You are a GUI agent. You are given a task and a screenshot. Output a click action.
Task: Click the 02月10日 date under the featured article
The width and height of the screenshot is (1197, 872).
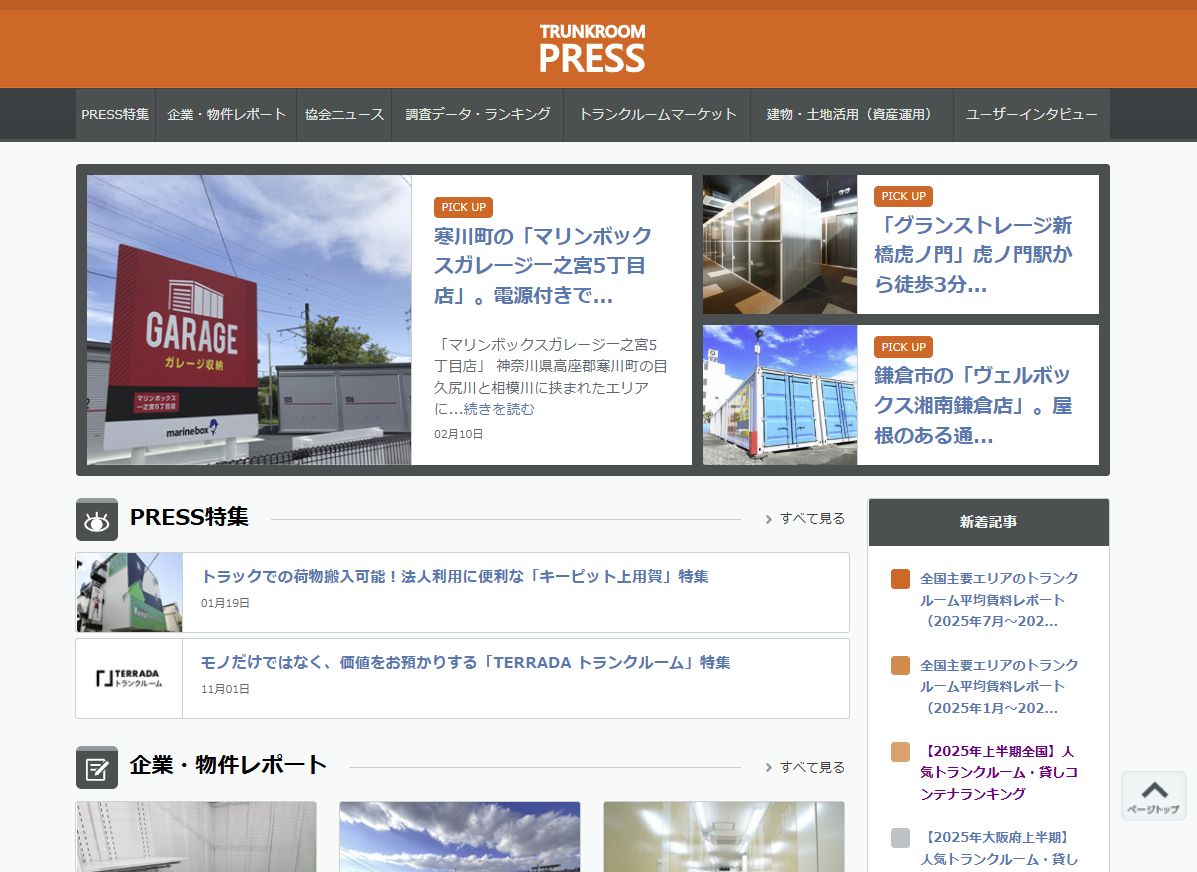pos(458,434)
